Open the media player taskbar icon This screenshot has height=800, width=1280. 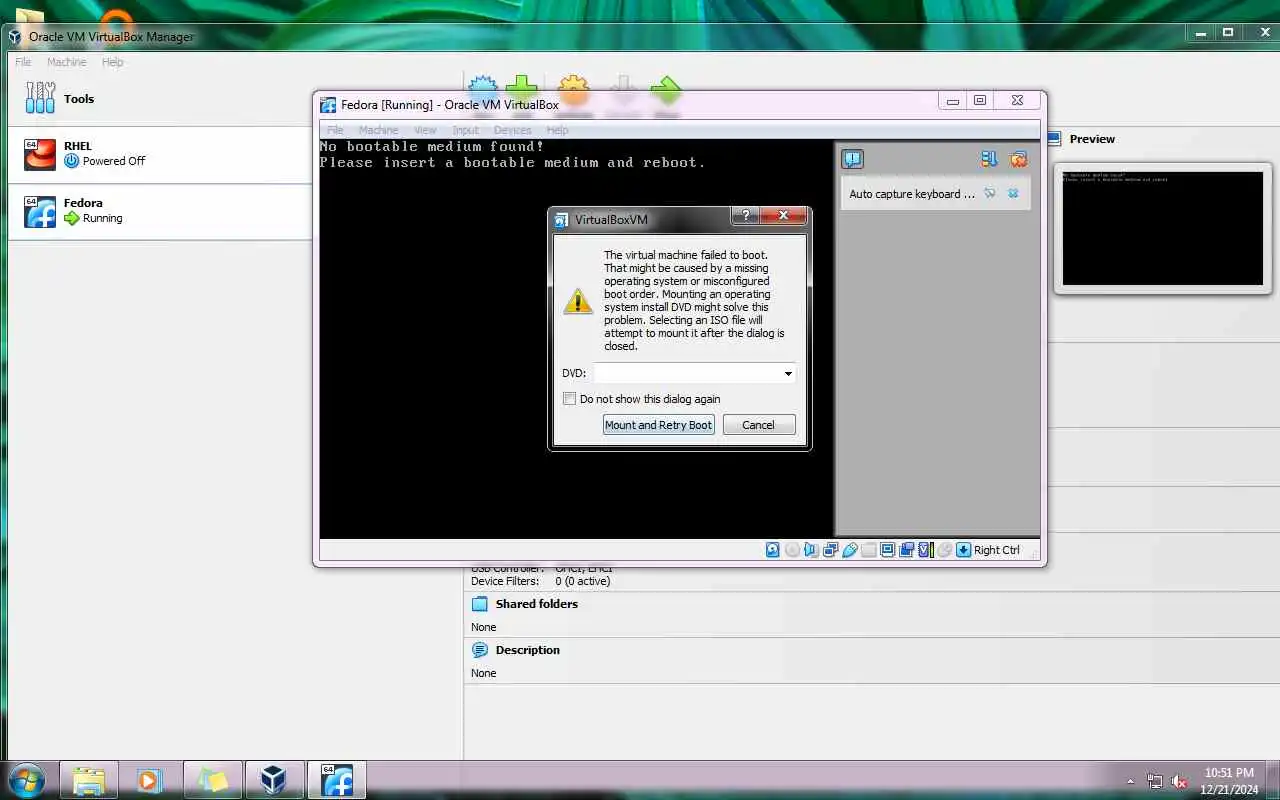click(150, 780)
